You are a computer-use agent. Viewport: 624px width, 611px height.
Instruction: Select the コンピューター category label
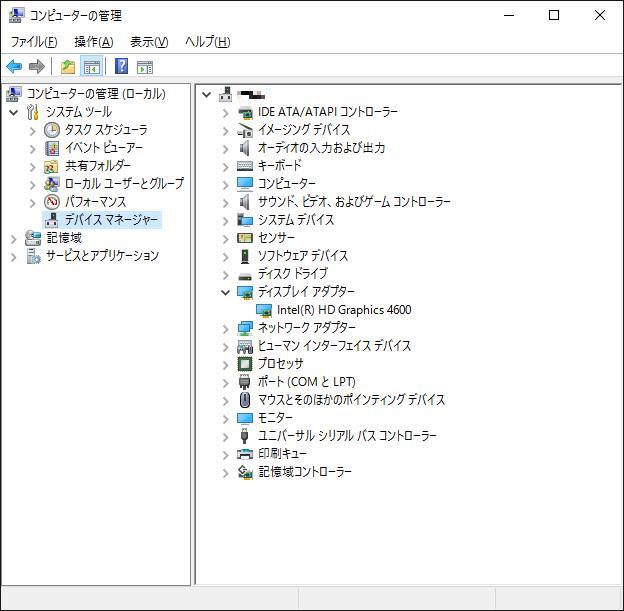pyautogui.click(x=287, y=183)
